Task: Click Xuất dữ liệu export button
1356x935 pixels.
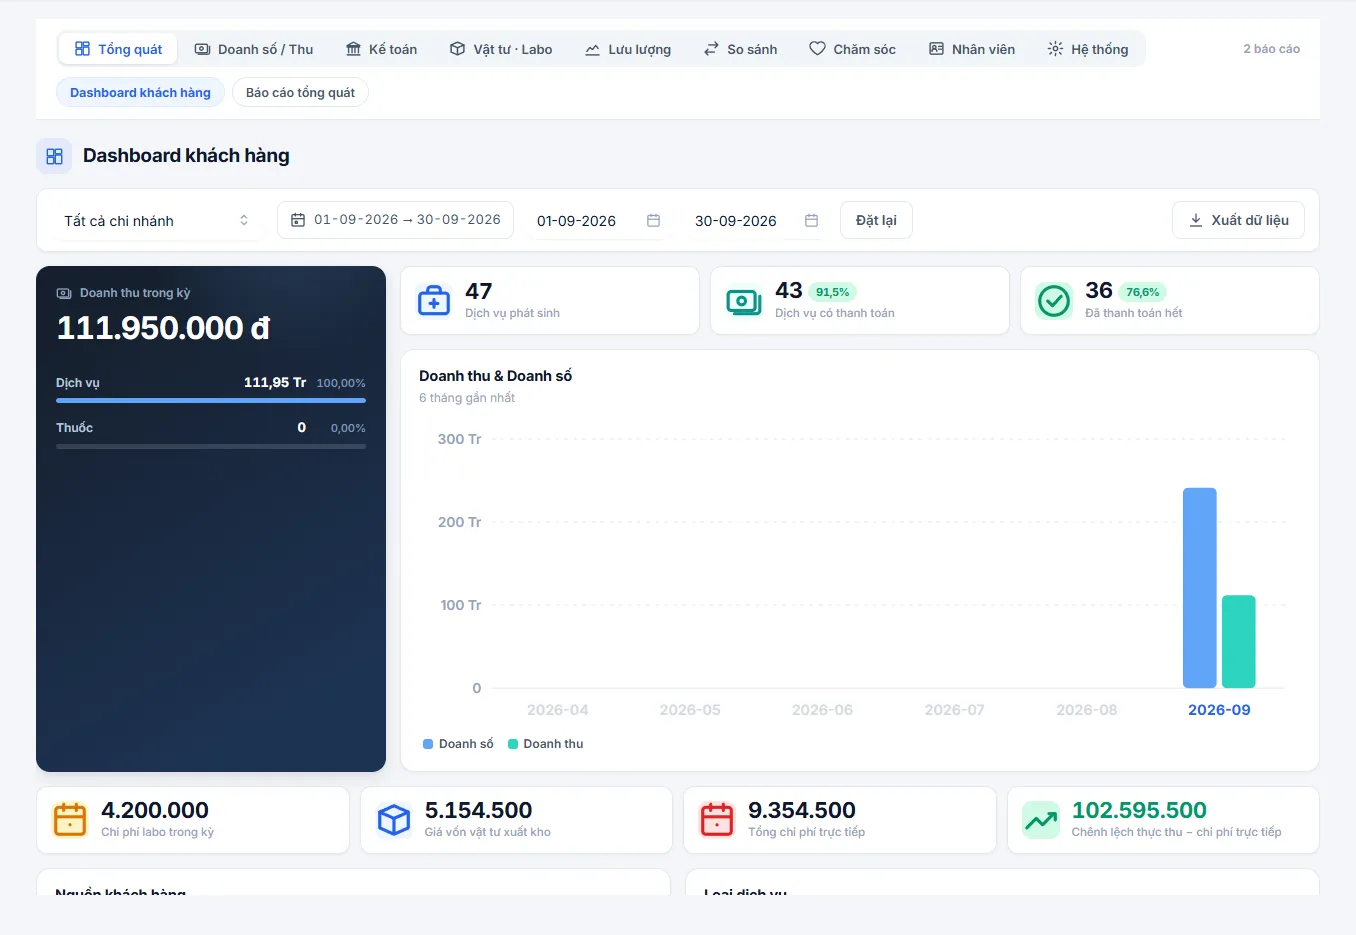Action: (1238, 220)
